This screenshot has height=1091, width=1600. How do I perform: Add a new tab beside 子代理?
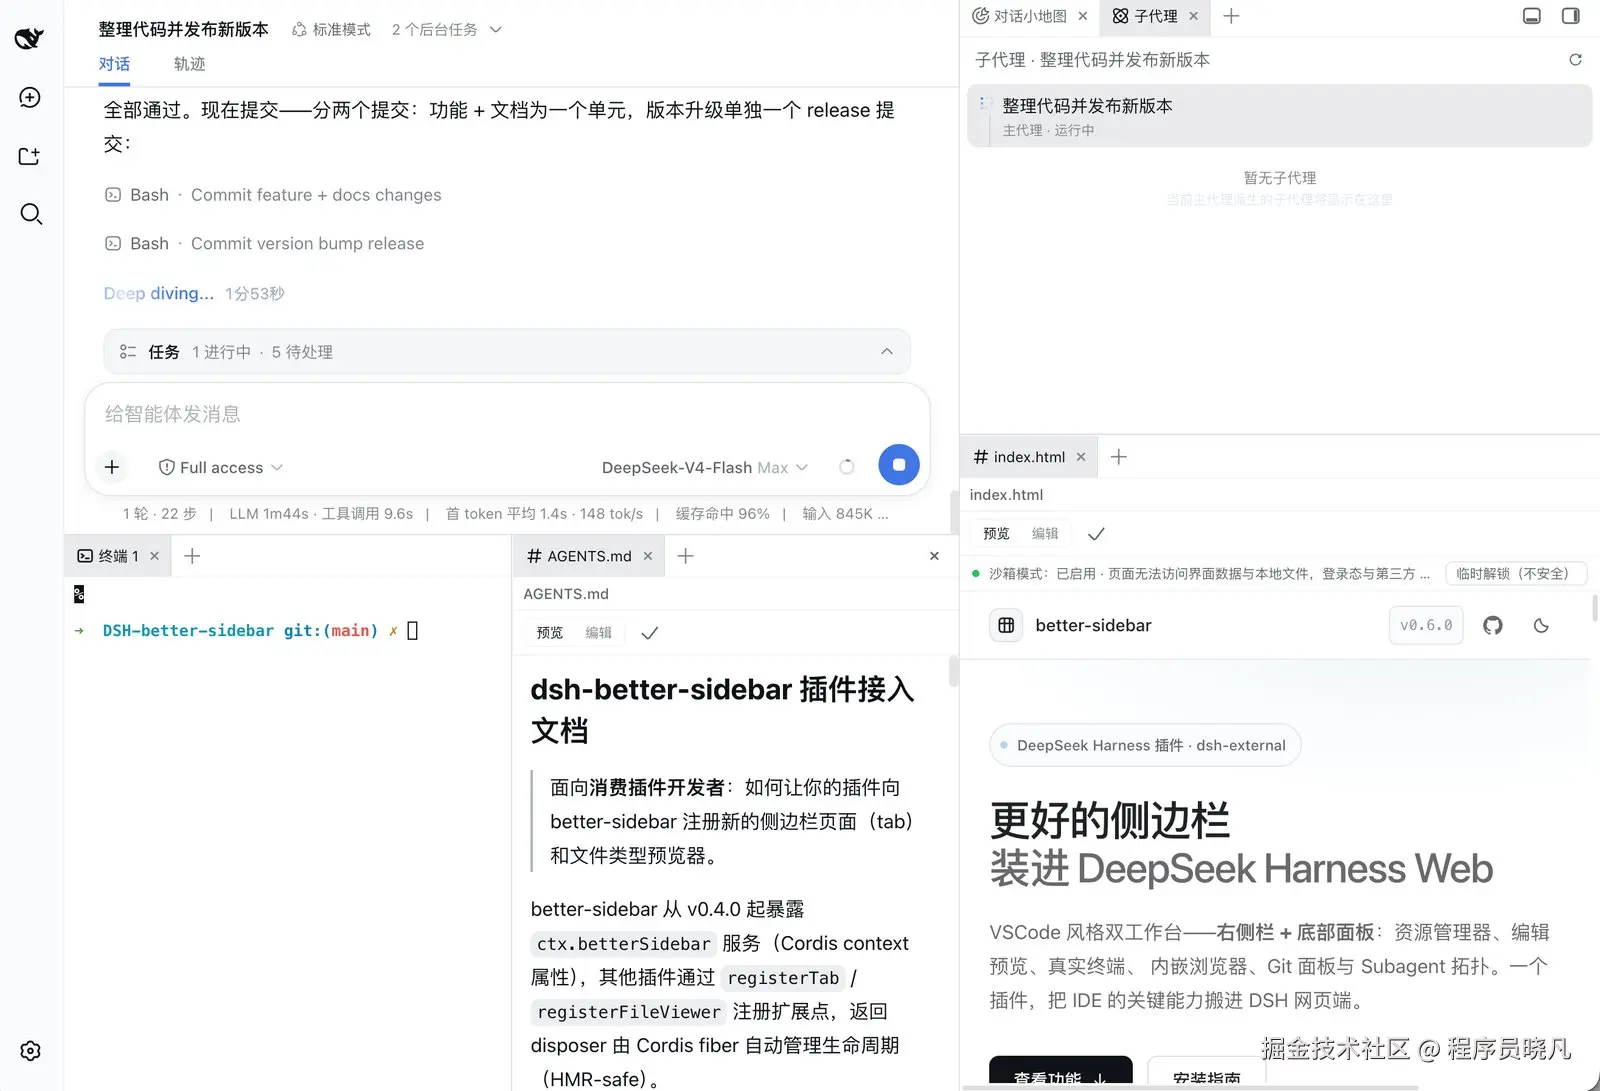[x=1231, y=16]
